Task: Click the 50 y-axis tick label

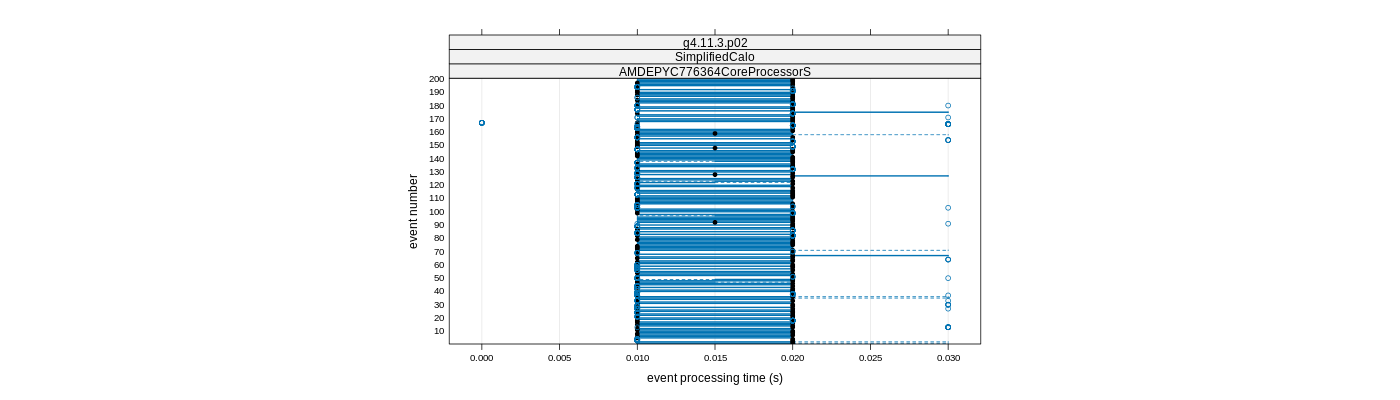Action: (x=439, y=278)
